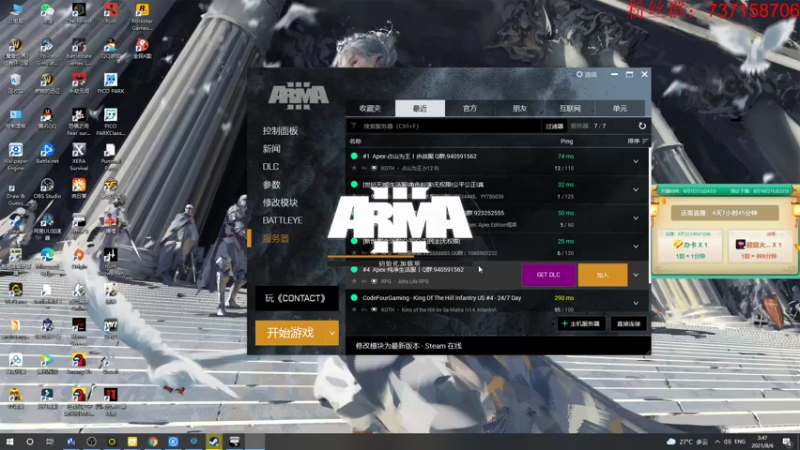The height and width of the screenshot is (450, 800).
Task: Switch to the 官方 tab
Action: [470, 108]
